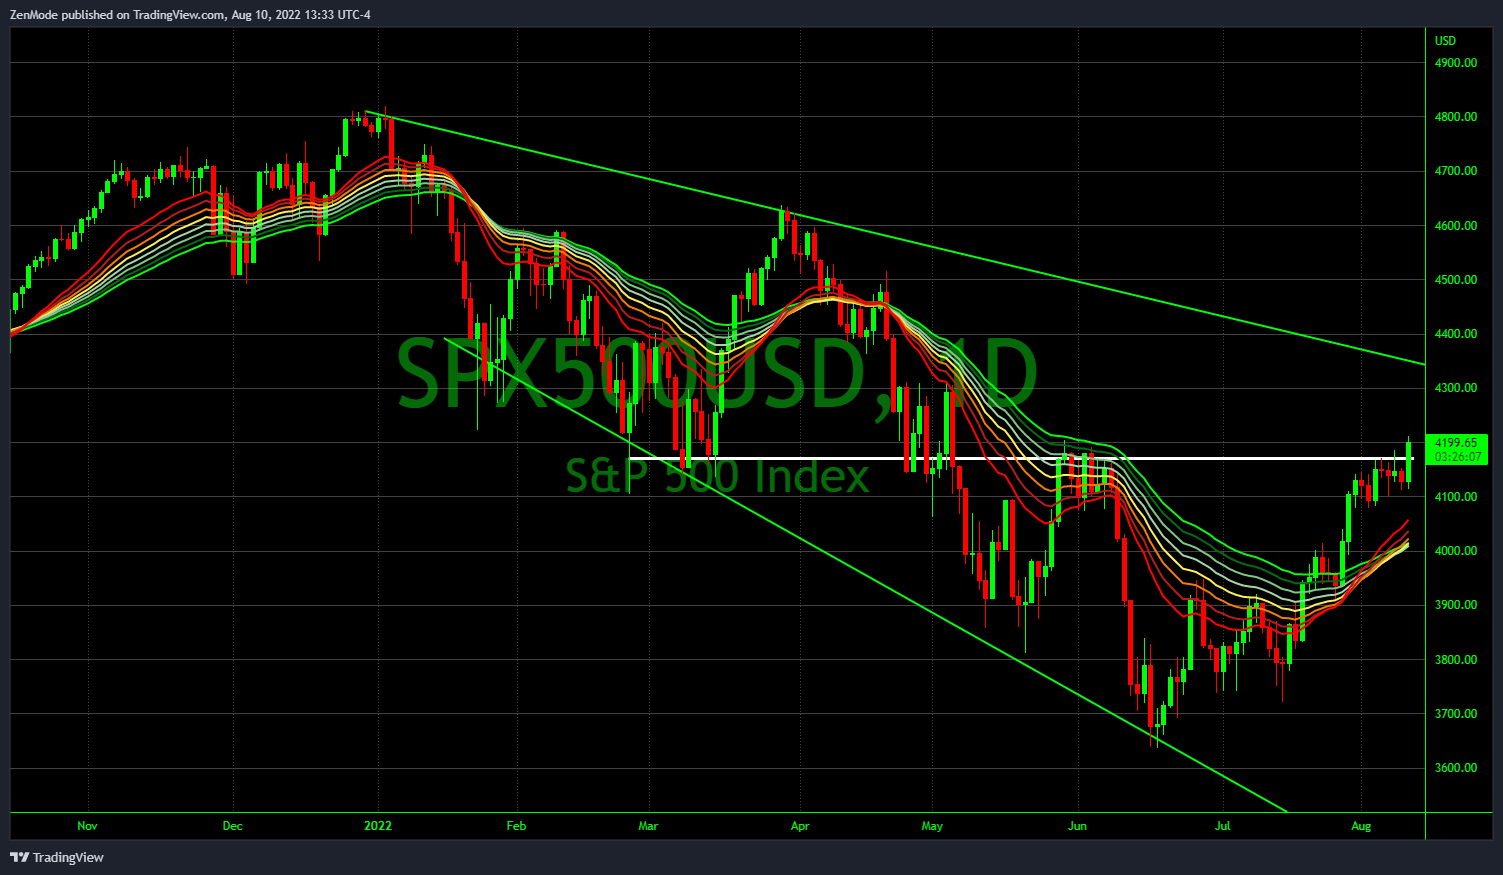The image size is (1503, 875).
Task: Click the Nov date axis label
Action: click(x=87, y=826)
